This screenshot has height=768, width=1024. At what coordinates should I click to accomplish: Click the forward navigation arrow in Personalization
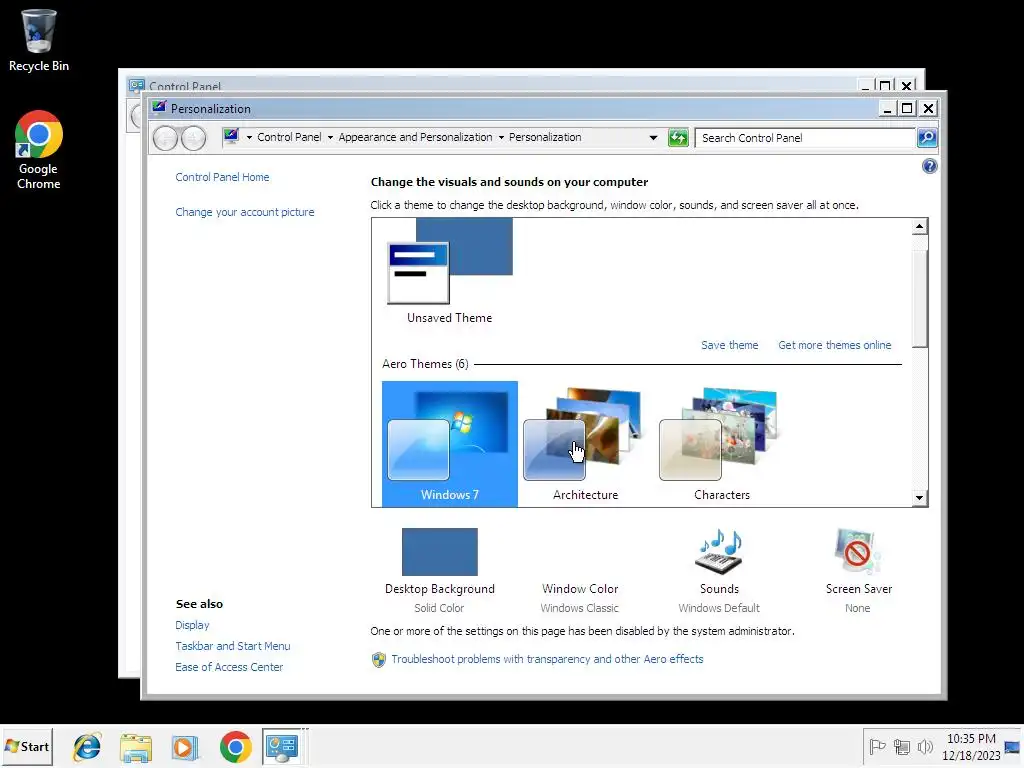(x=193, y=138)
